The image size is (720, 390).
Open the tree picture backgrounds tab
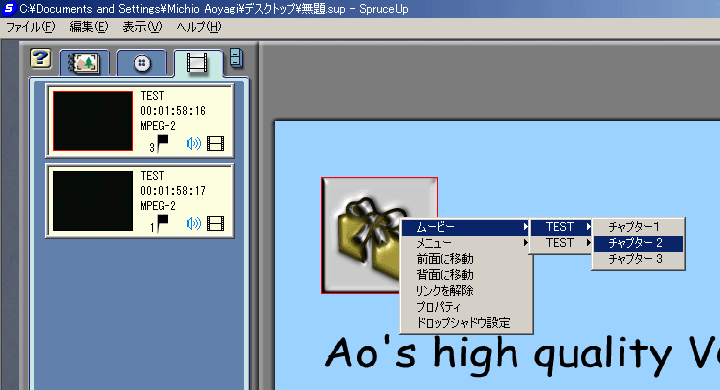pyautogui.click(x=84, y=63)
